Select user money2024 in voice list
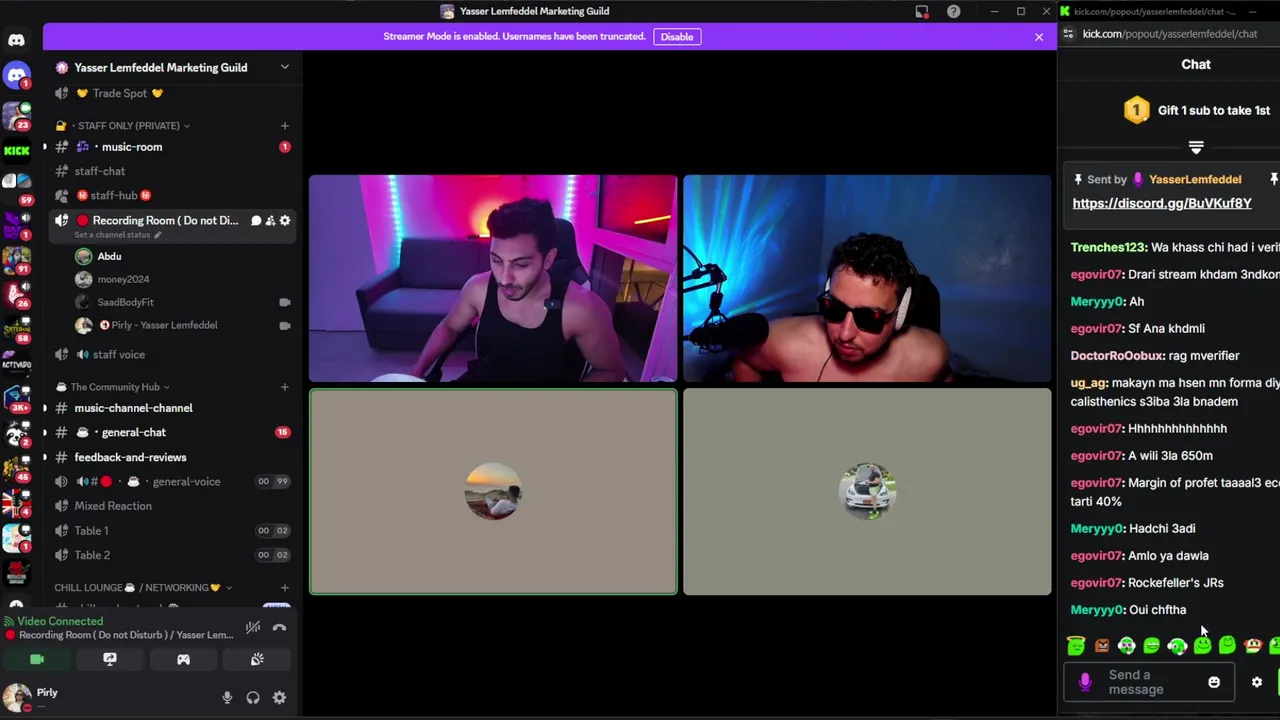This screenshot has height=720, width=1280. (x=183, y=279)
